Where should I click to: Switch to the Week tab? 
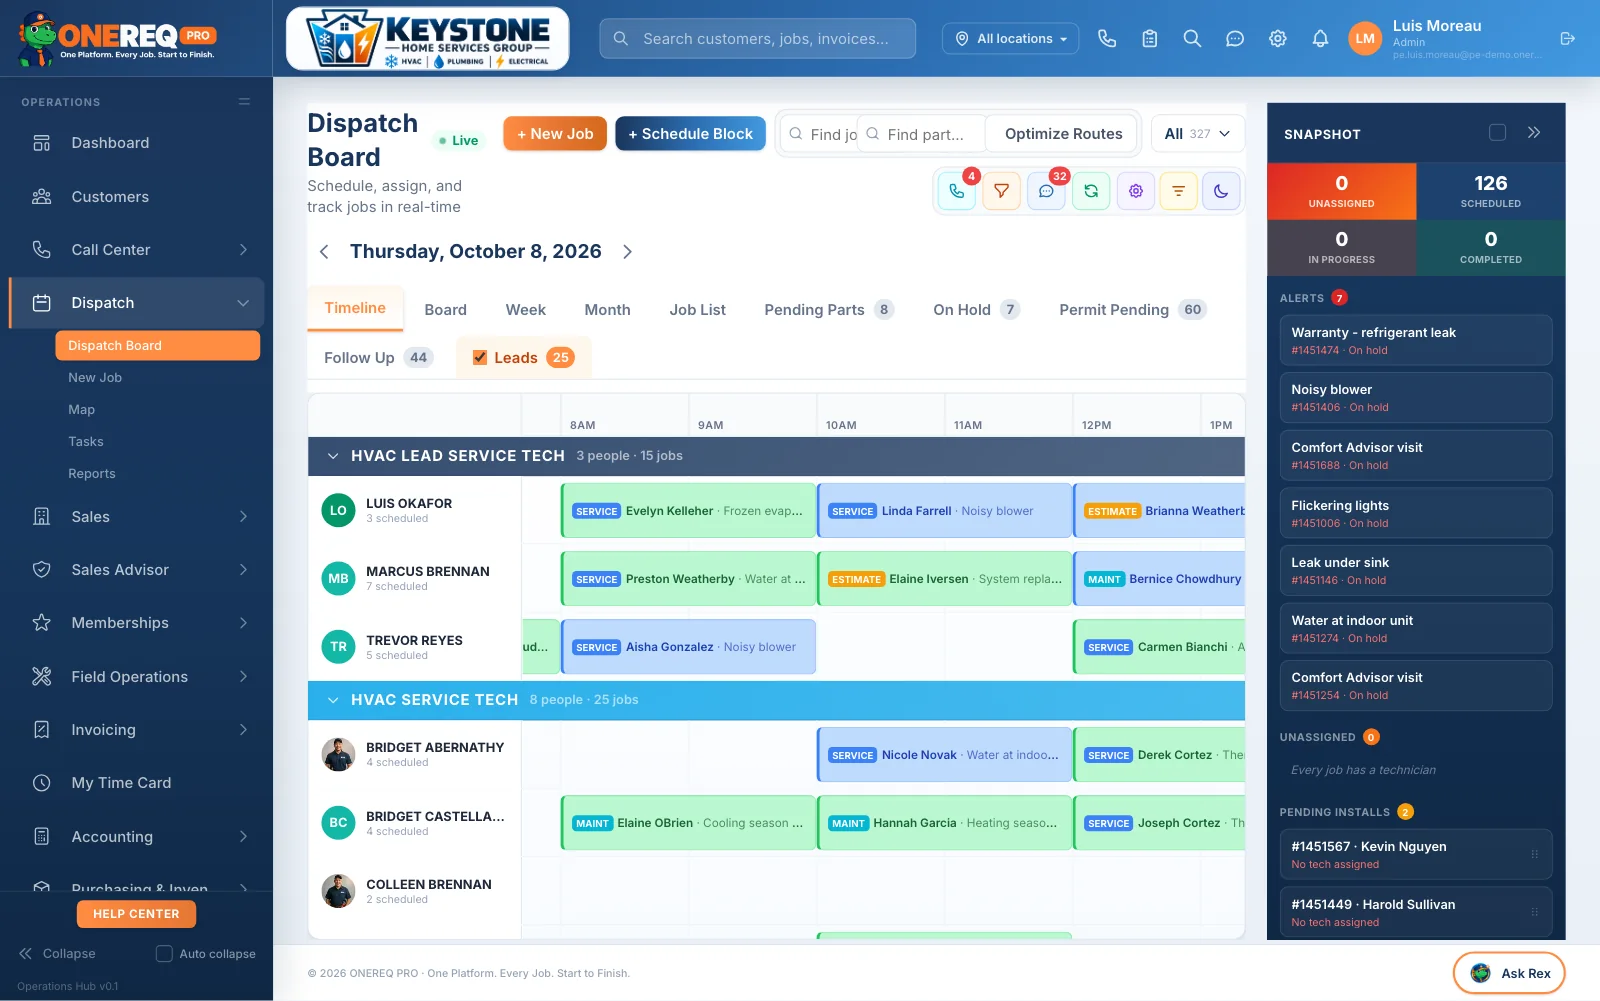point(525,310)
